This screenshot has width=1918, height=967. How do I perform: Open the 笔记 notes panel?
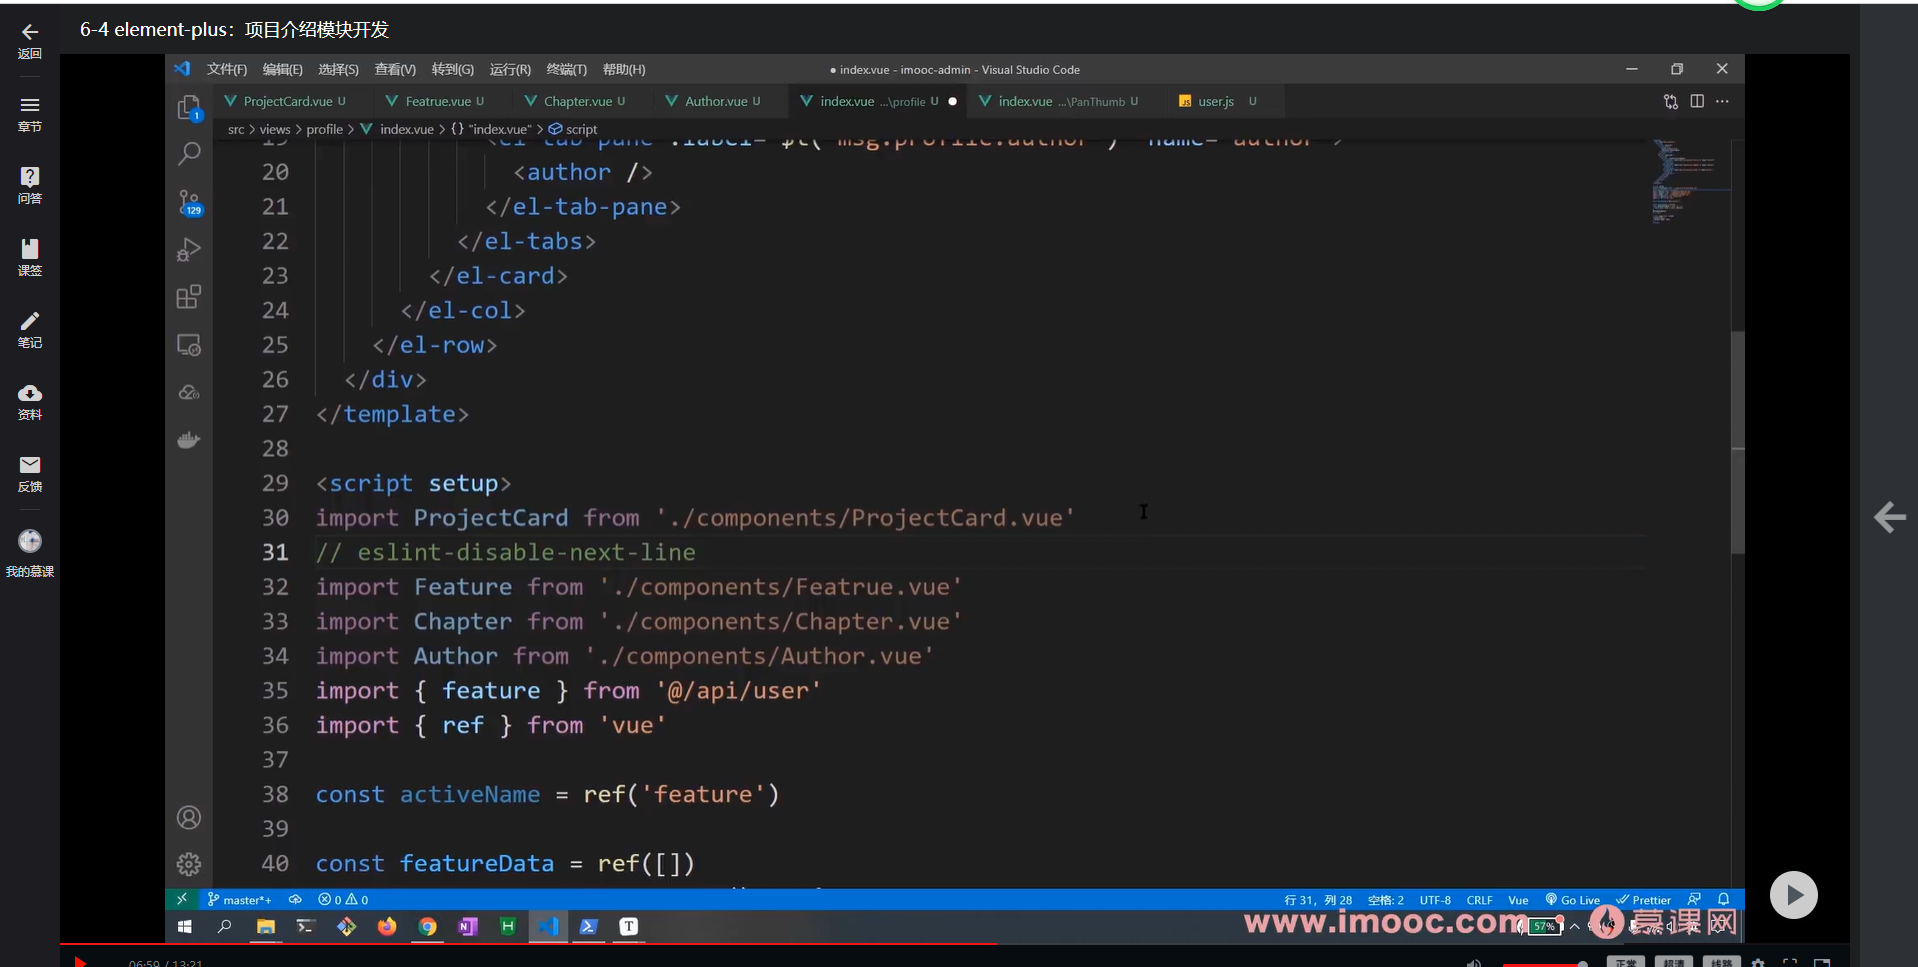click(x=30, y=330)
